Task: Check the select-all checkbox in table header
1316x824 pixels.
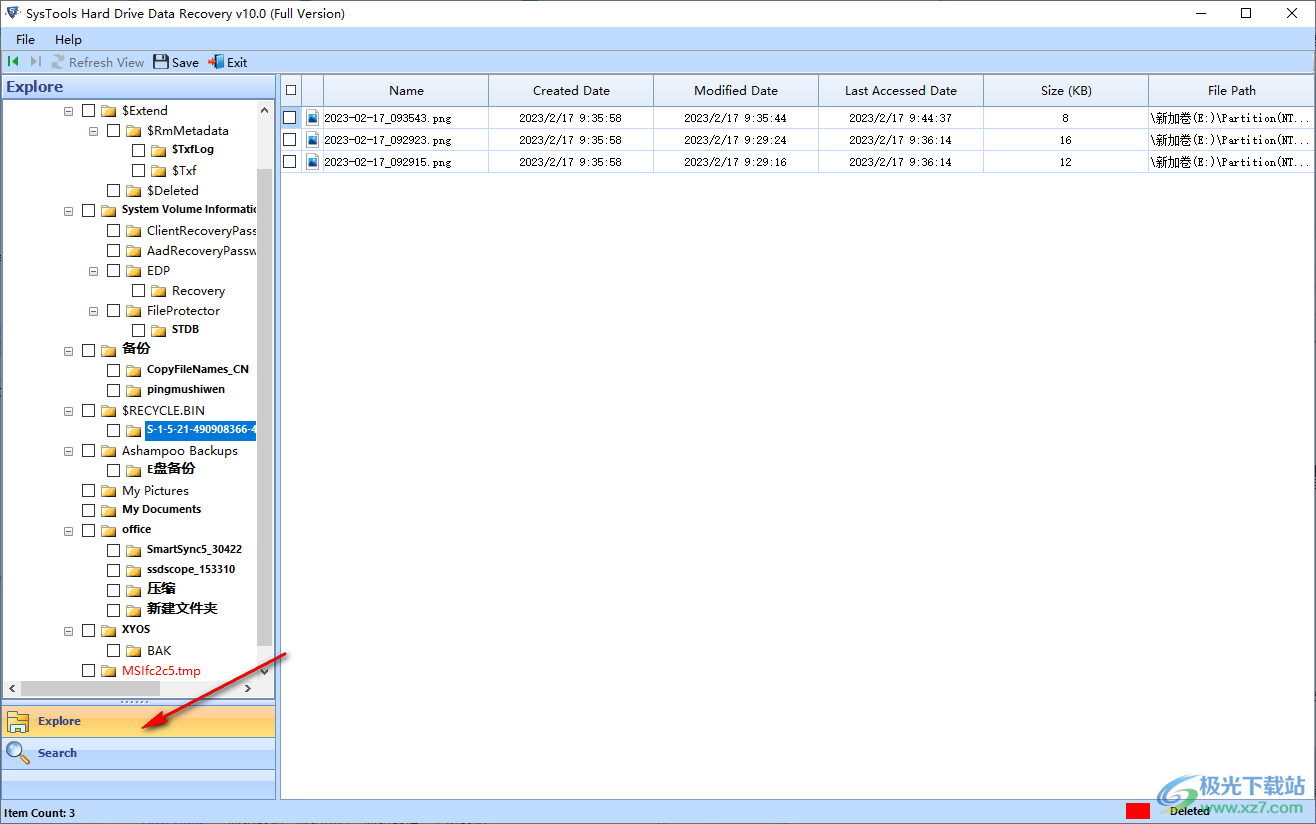Action: pyautogui.click(x=291, y=90)
